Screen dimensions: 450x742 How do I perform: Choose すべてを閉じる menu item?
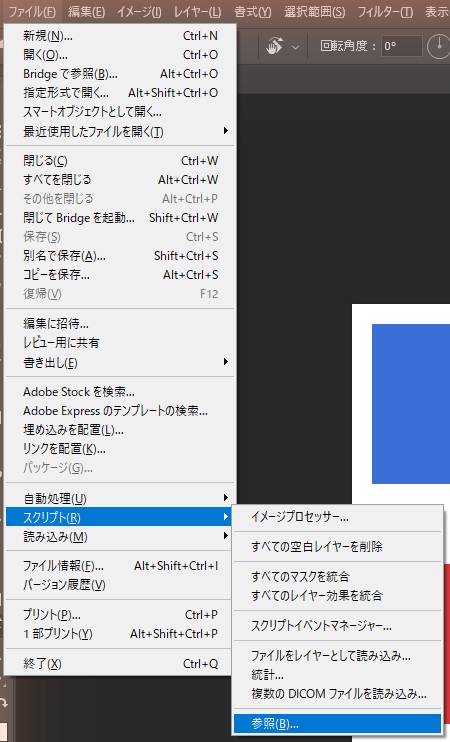[120, 179]
